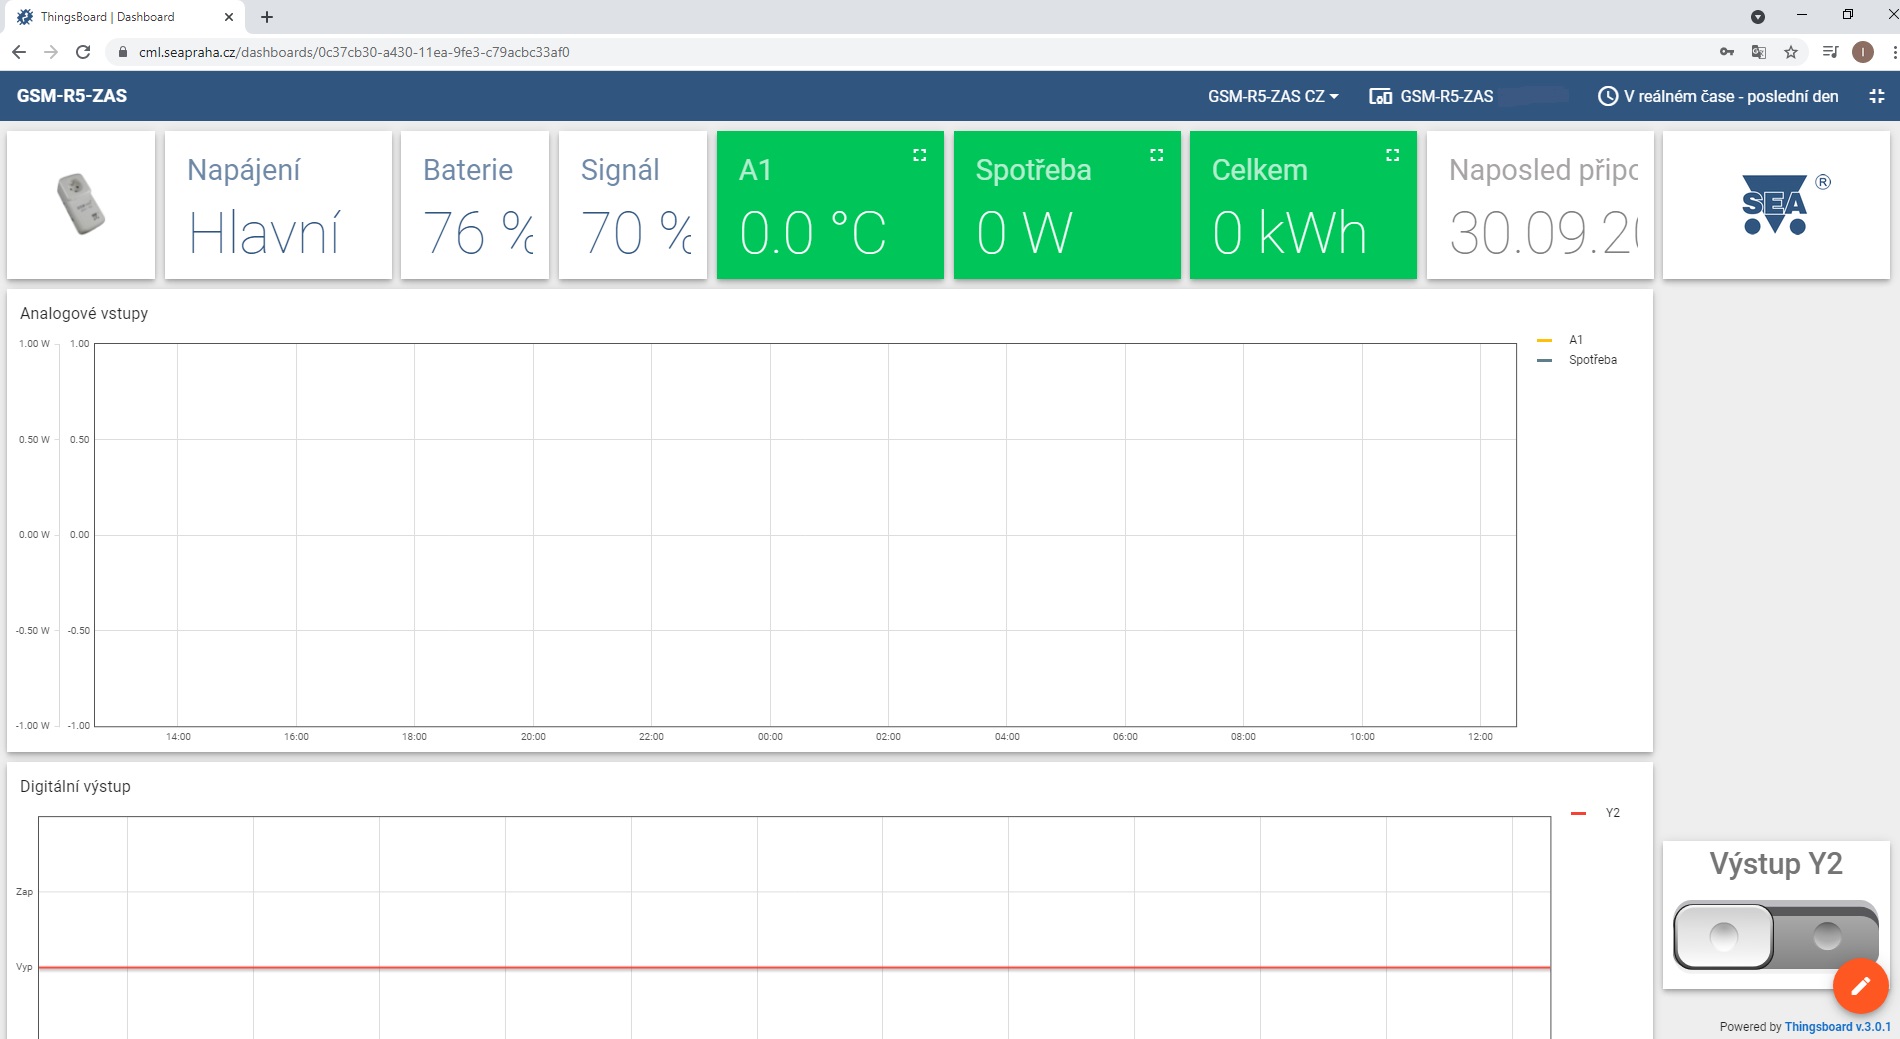The width and height of the screenshot is (1900, 1039).
Task: Click the GSM-R5-ZAS dashboard title
Action: tap(72, 96)
